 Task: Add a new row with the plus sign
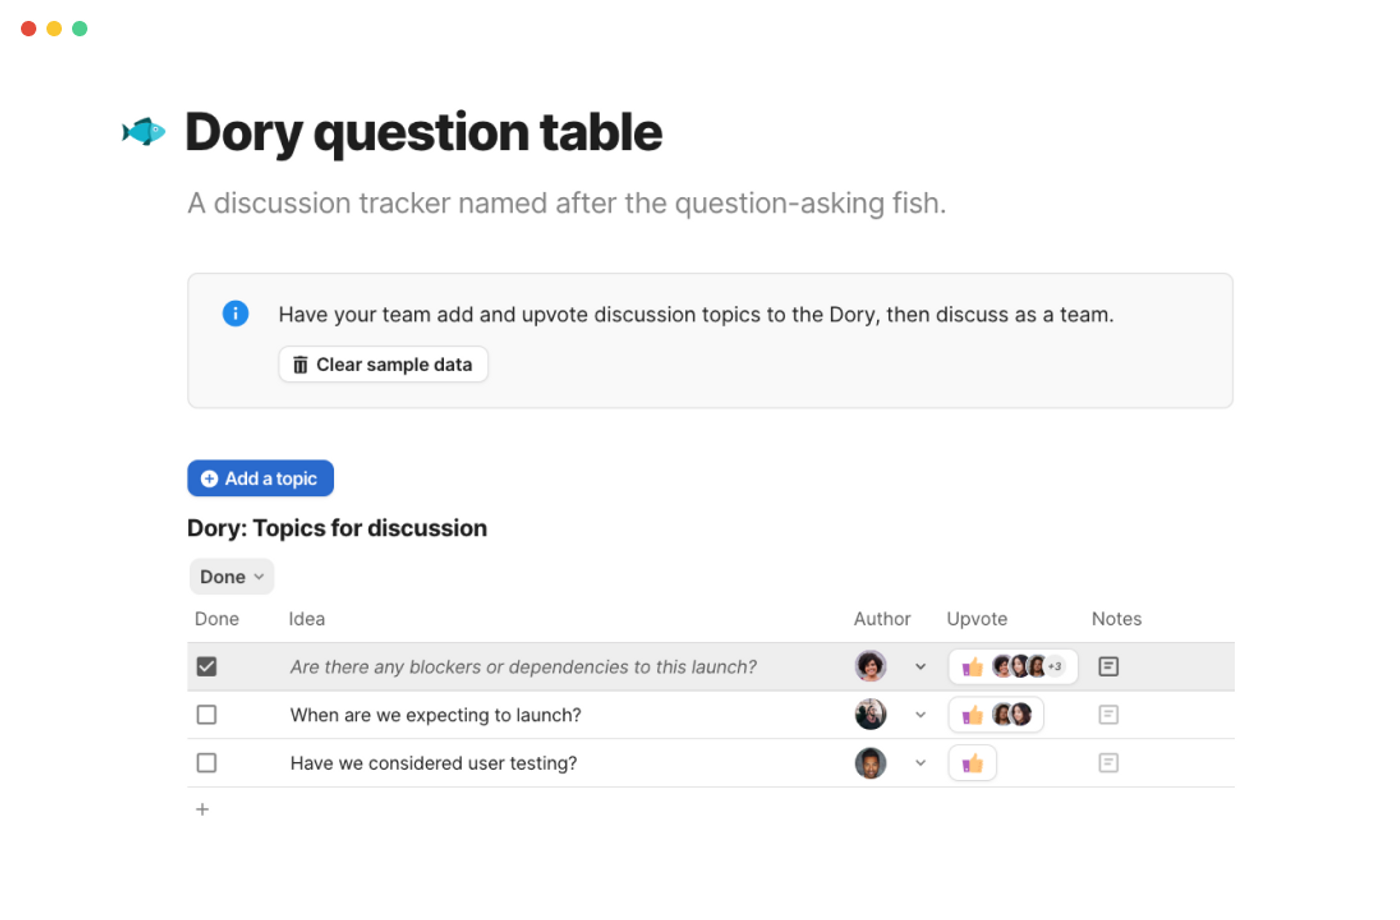pyautogui.click(x=202, y=810)
